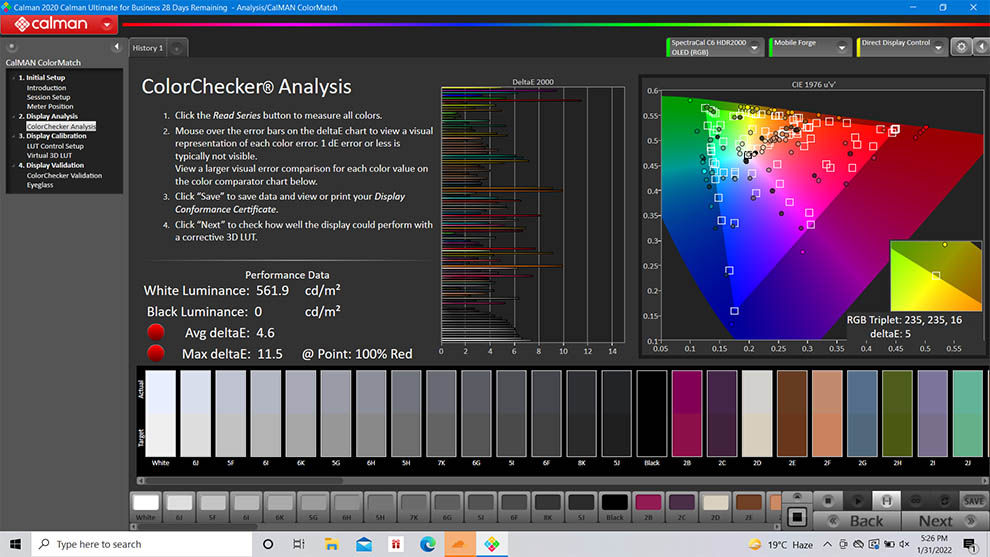The height and width of the screenshot is (557, 990).
Task: Click the red Avg deltaE indicator
Action: click(x=156, y=332)
